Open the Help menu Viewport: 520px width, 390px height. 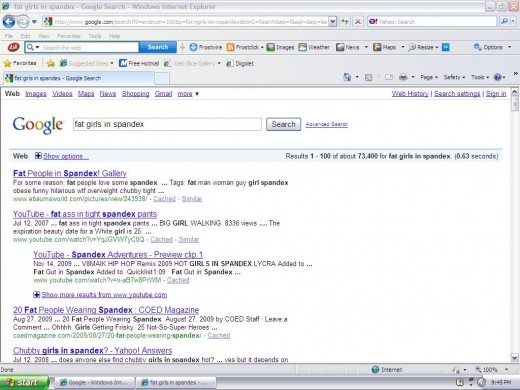tap(114, 36)
